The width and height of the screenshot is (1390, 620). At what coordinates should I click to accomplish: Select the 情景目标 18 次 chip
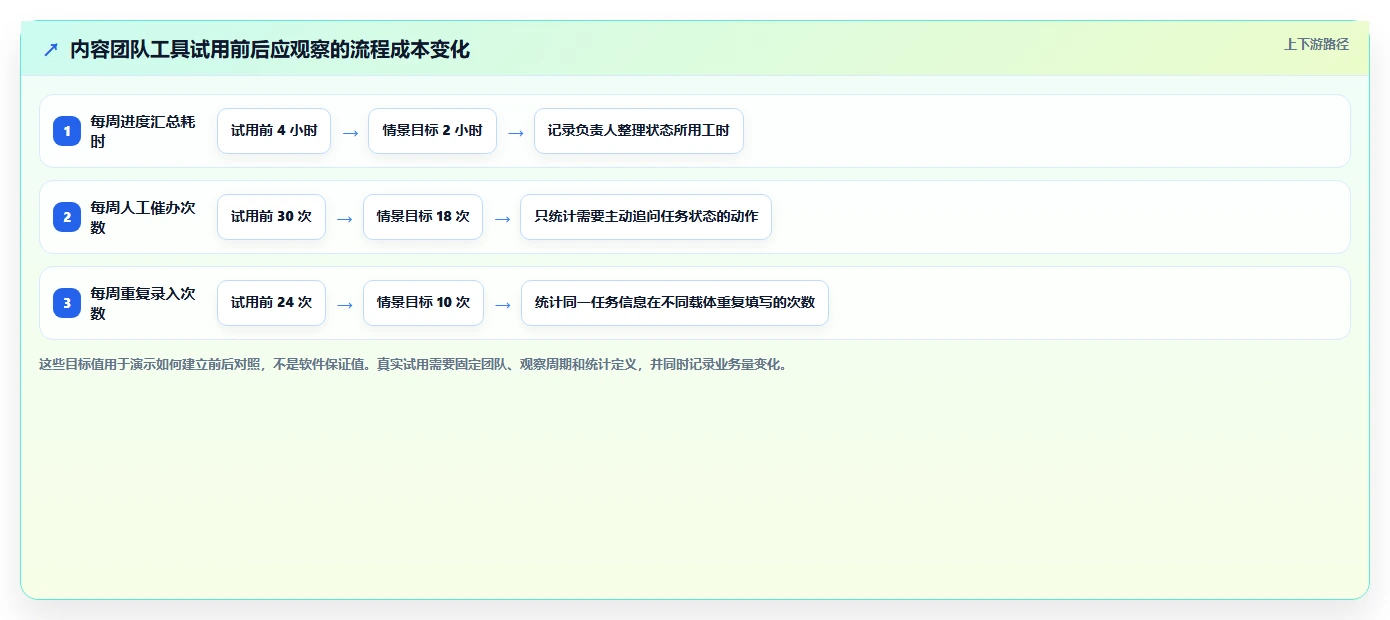point(423,217)
